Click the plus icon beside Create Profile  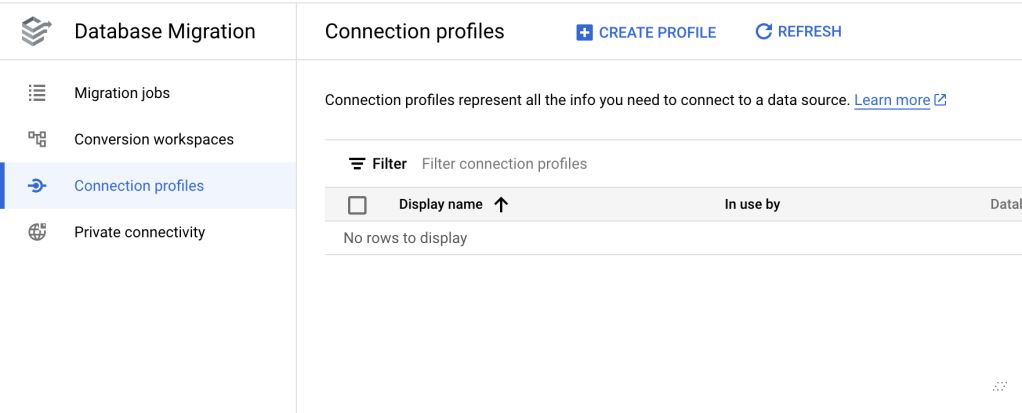click(x=585, y=32)
